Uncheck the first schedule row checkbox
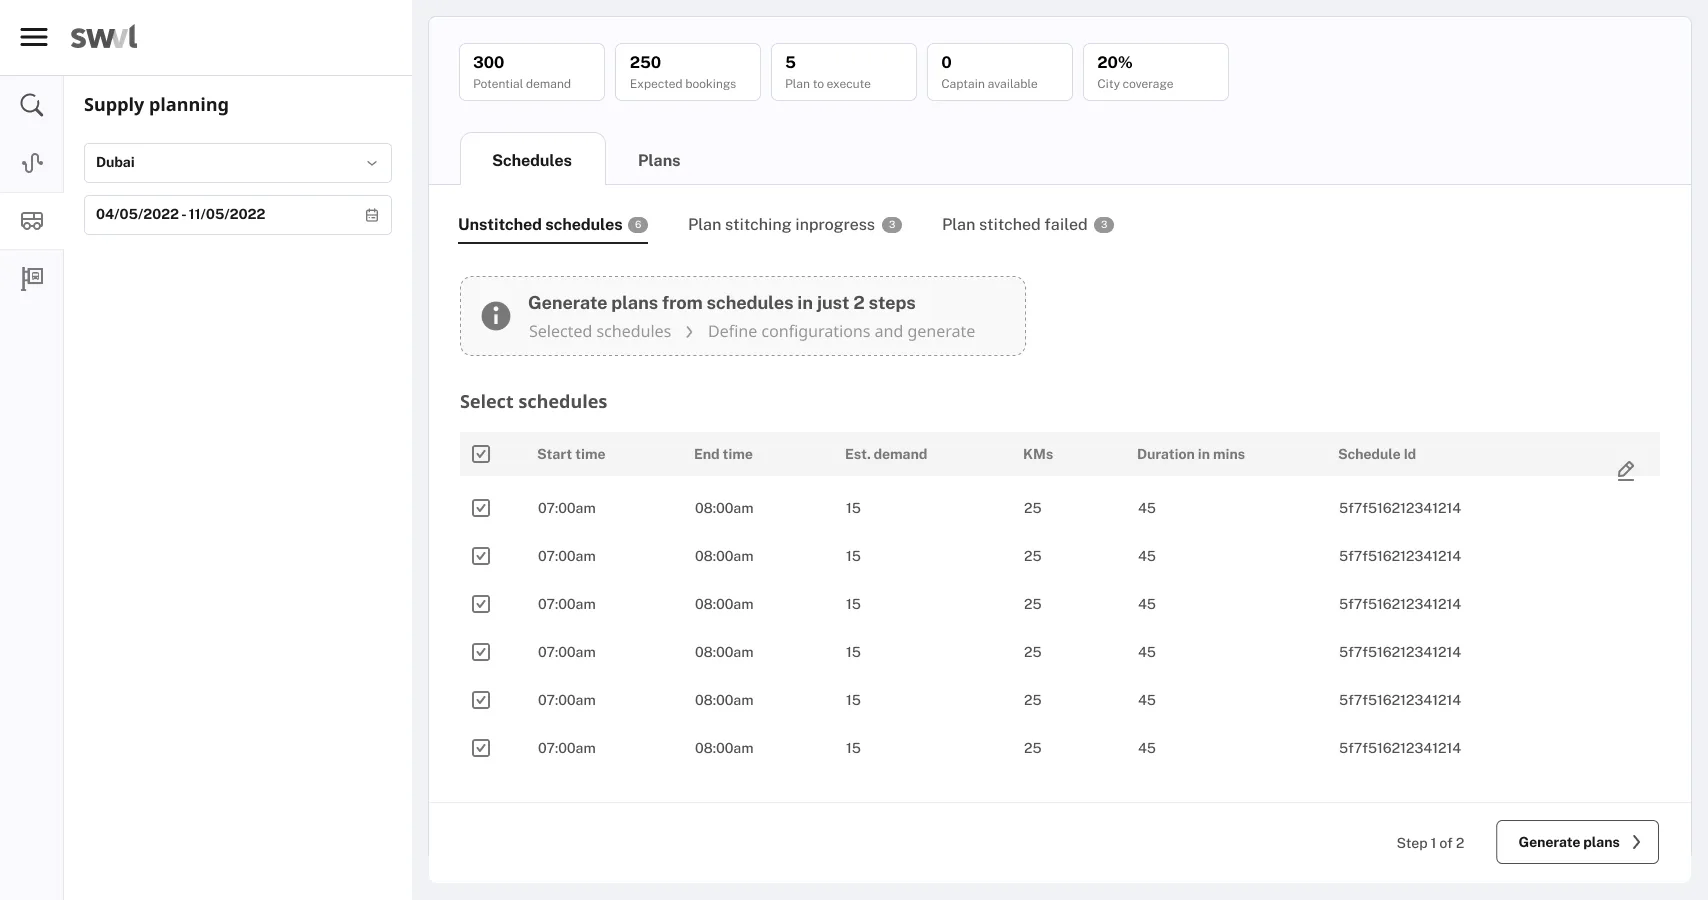The image size is (1708, 900). pos(481,508)
